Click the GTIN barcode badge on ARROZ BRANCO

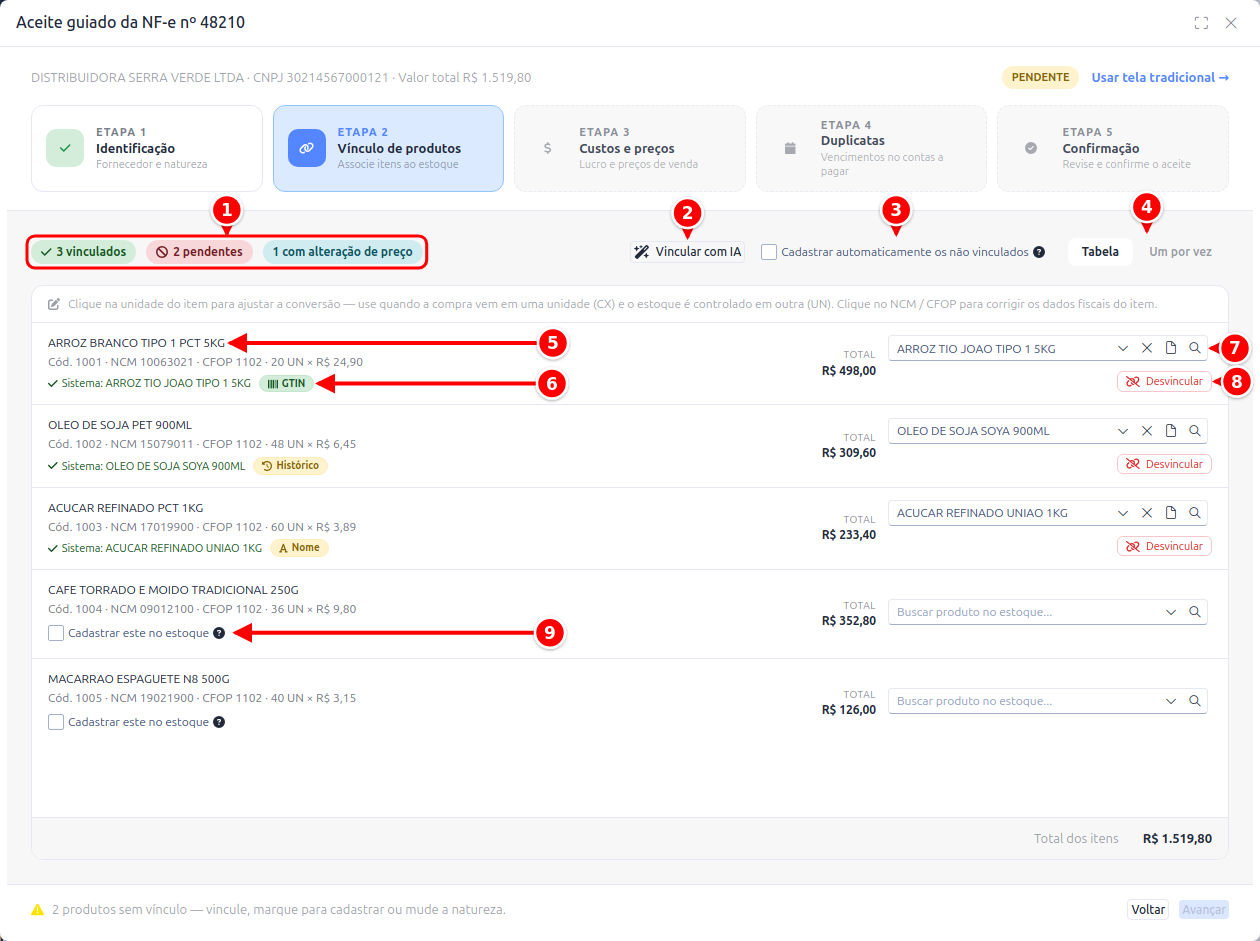pyautogui.click(x=286, y=383)
